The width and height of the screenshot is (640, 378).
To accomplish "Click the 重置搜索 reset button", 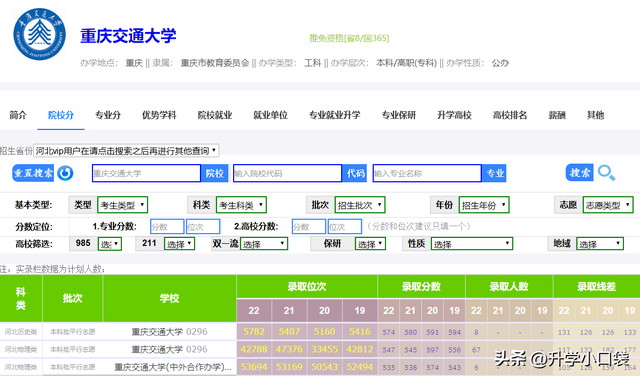I will pos(33,173).
